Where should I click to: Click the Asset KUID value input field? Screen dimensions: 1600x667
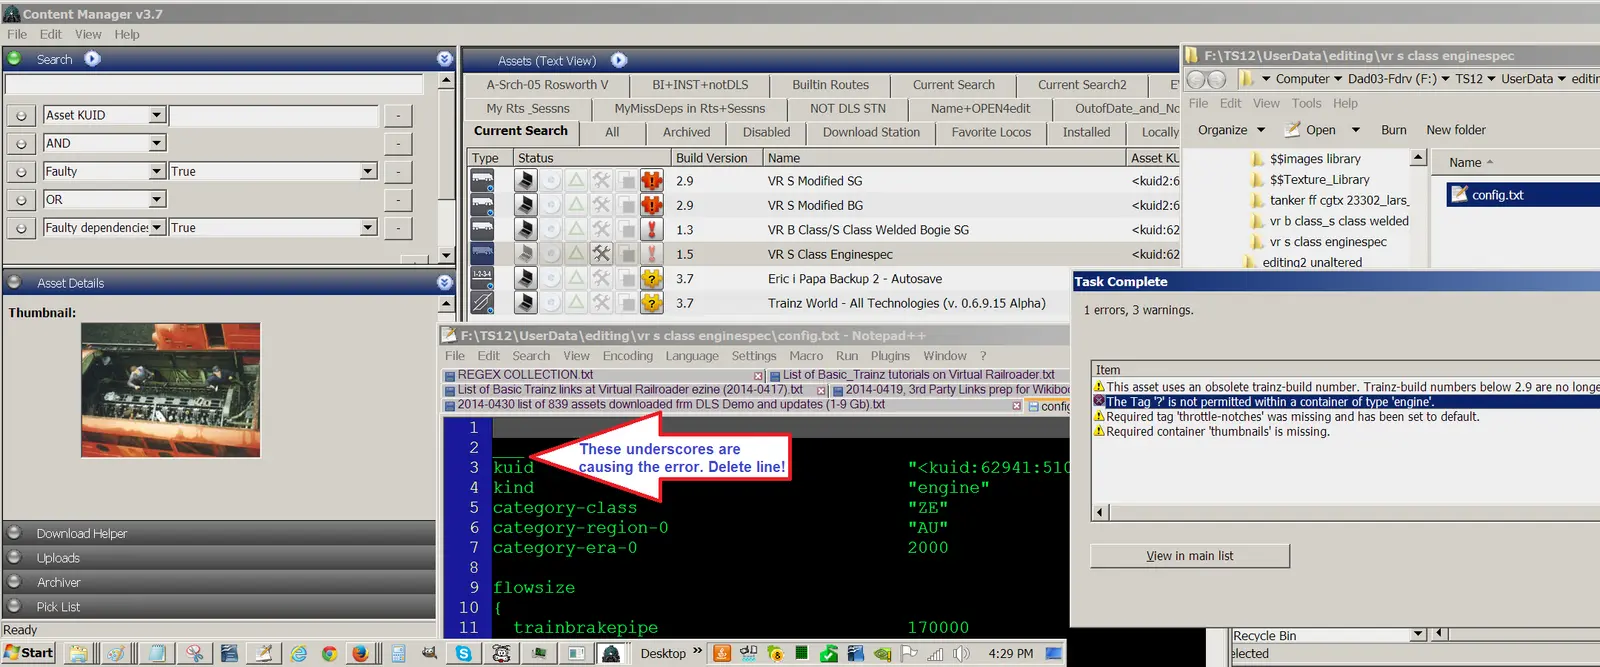tap(274, 116)
